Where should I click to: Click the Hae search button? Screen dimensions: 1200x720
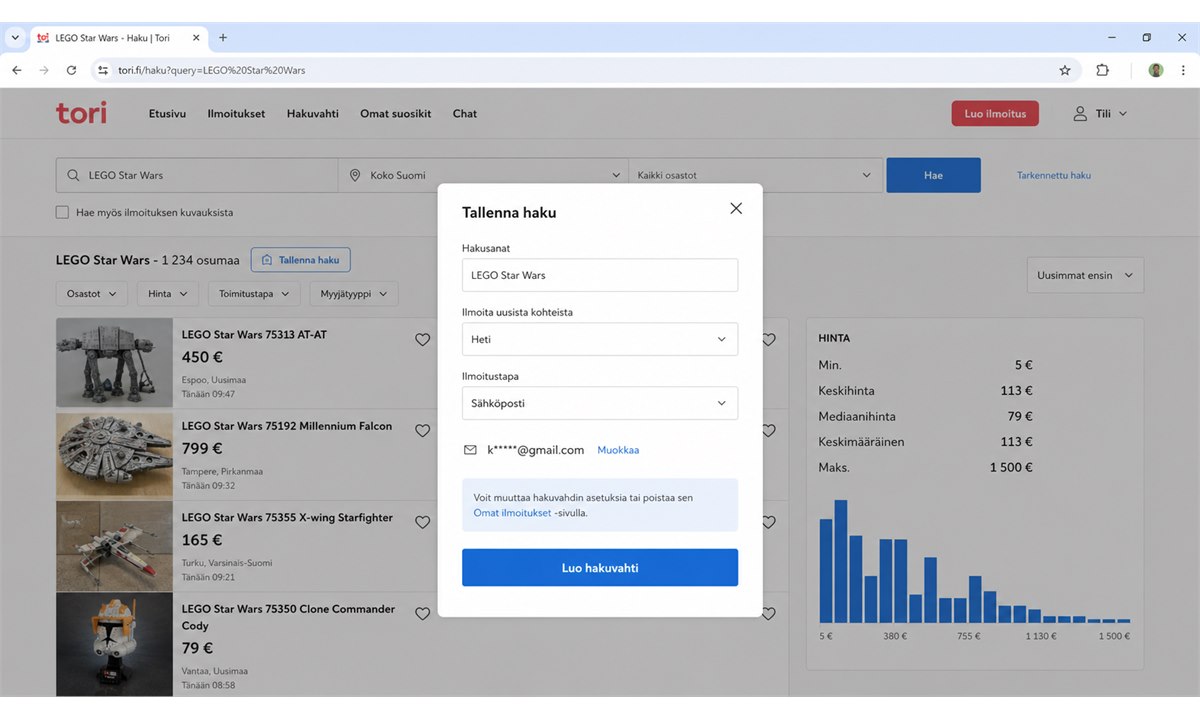coord(933,175)
